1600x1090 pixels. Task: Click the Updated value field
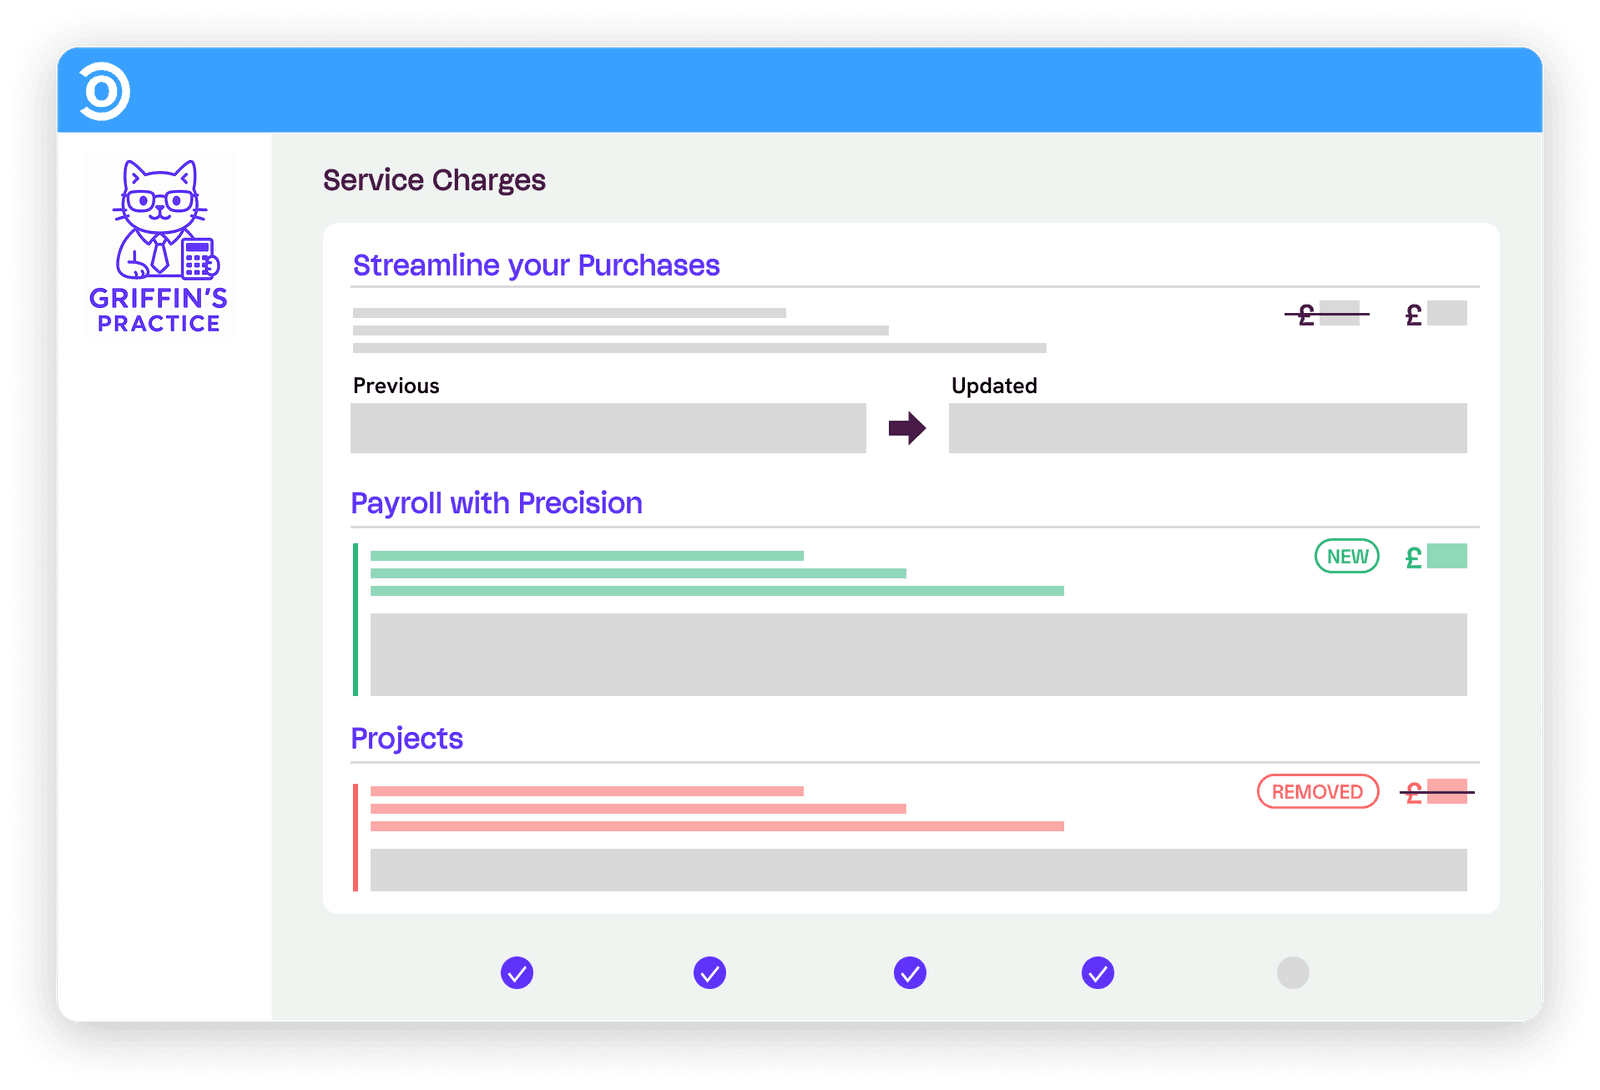1208,428
